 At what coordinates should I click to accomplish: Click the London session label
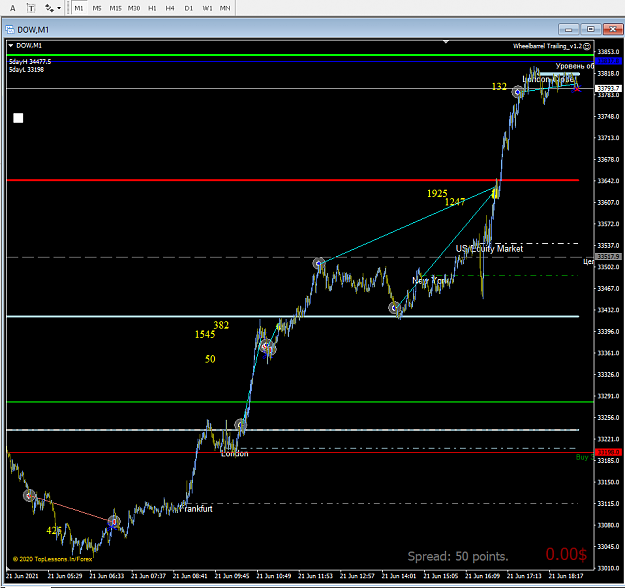[234, 454]
